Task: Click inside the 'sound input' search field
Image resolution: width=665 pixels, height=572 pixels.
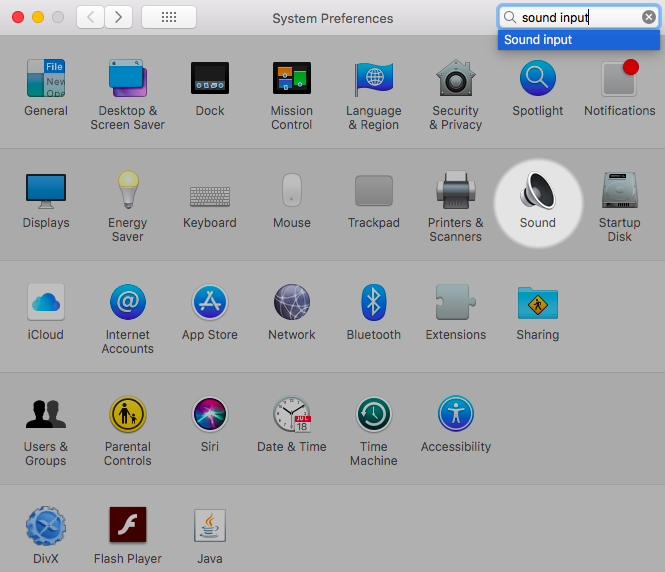Action: [x=578, y=17]
